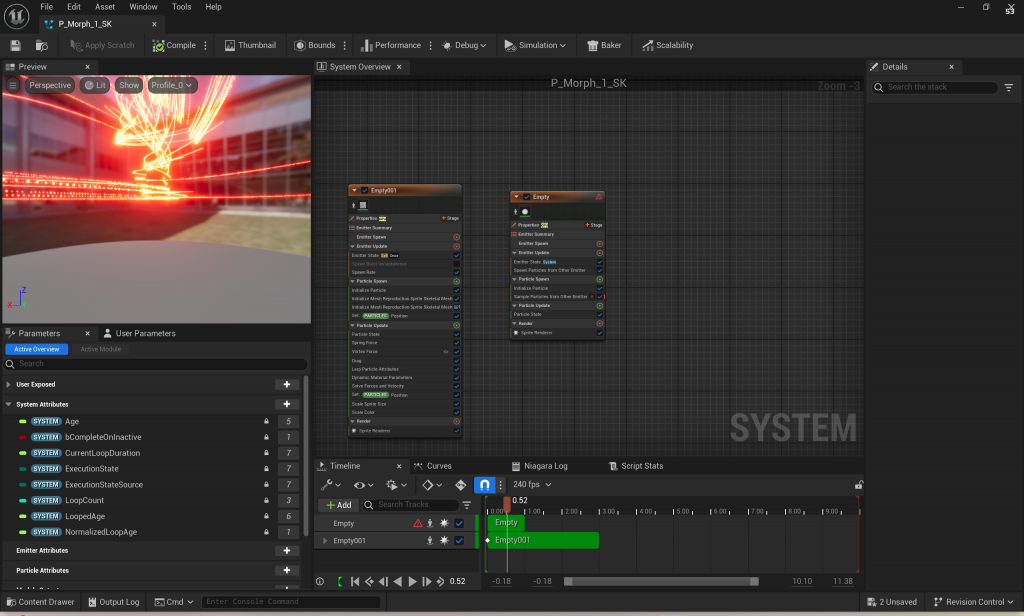Click the Unreal Engine logo icon
The height and width of the screenshot is (616, 1024).
16,16
